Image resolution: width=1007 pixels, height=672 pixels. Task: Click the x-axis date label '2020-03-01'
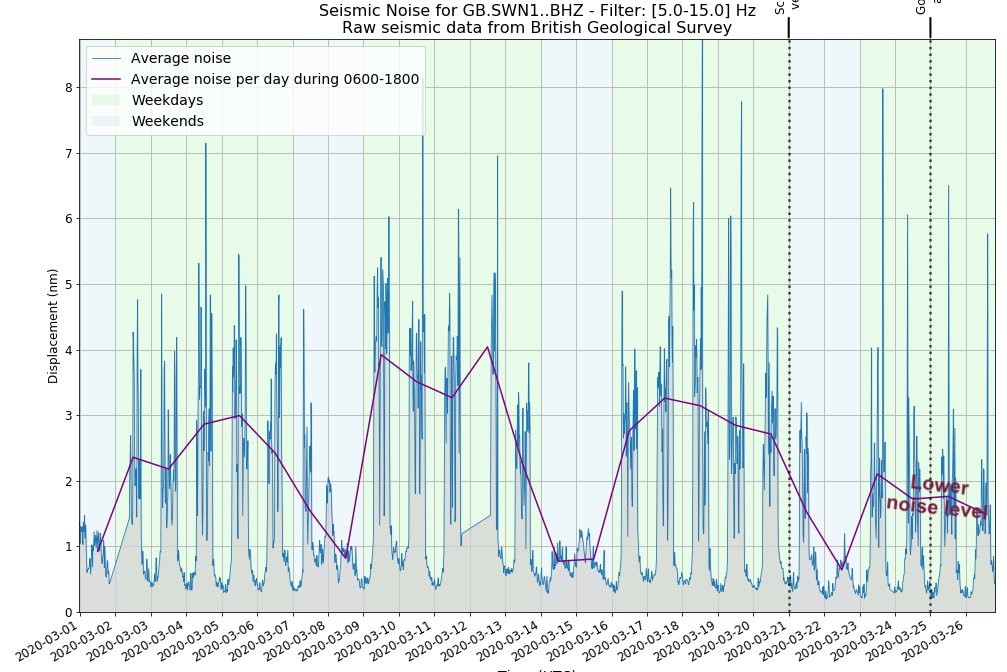49,641
